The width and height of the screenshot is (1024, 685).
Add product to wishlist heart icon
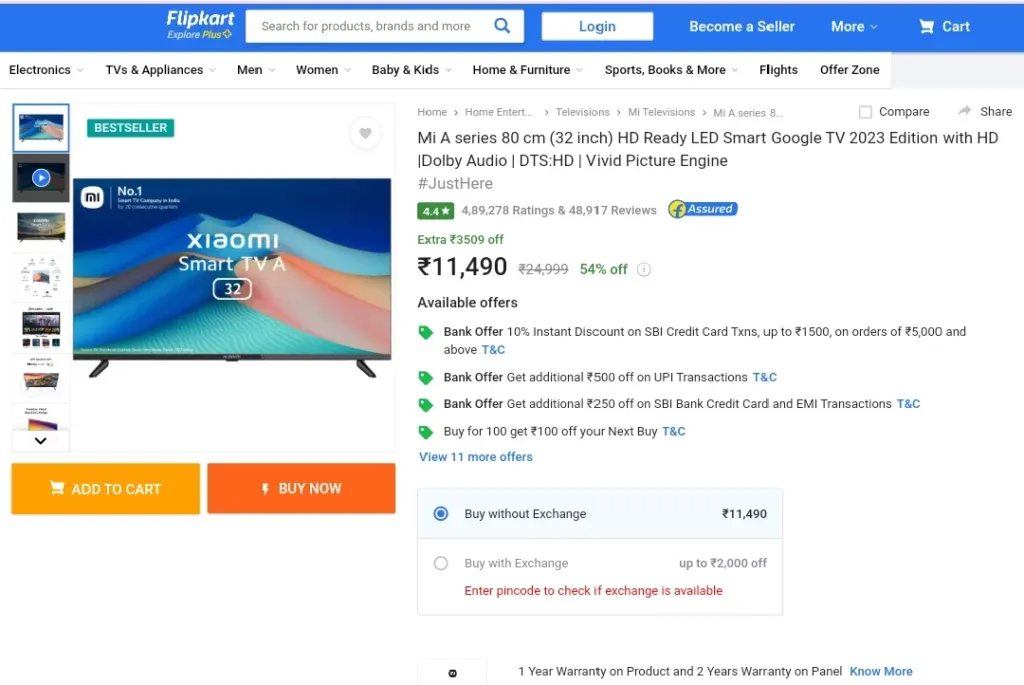point(365,133)
